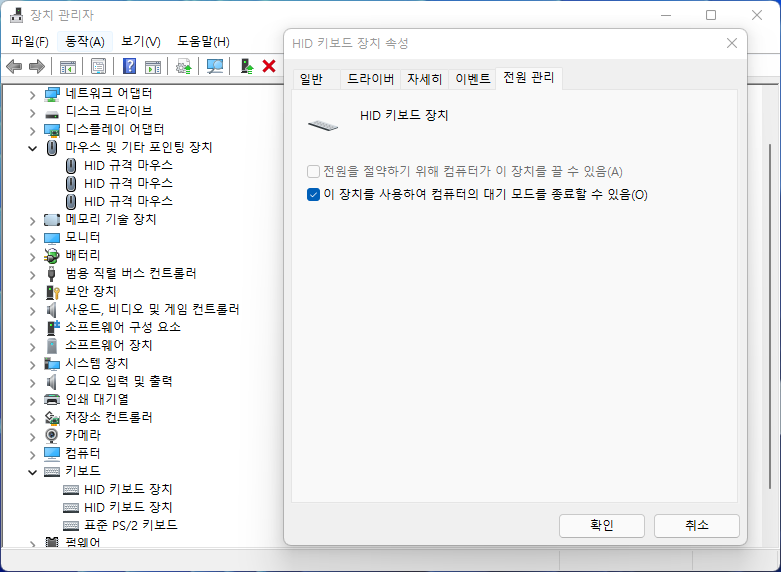Expand the 인쇄 대기열 node chevron

click(32, 401)
